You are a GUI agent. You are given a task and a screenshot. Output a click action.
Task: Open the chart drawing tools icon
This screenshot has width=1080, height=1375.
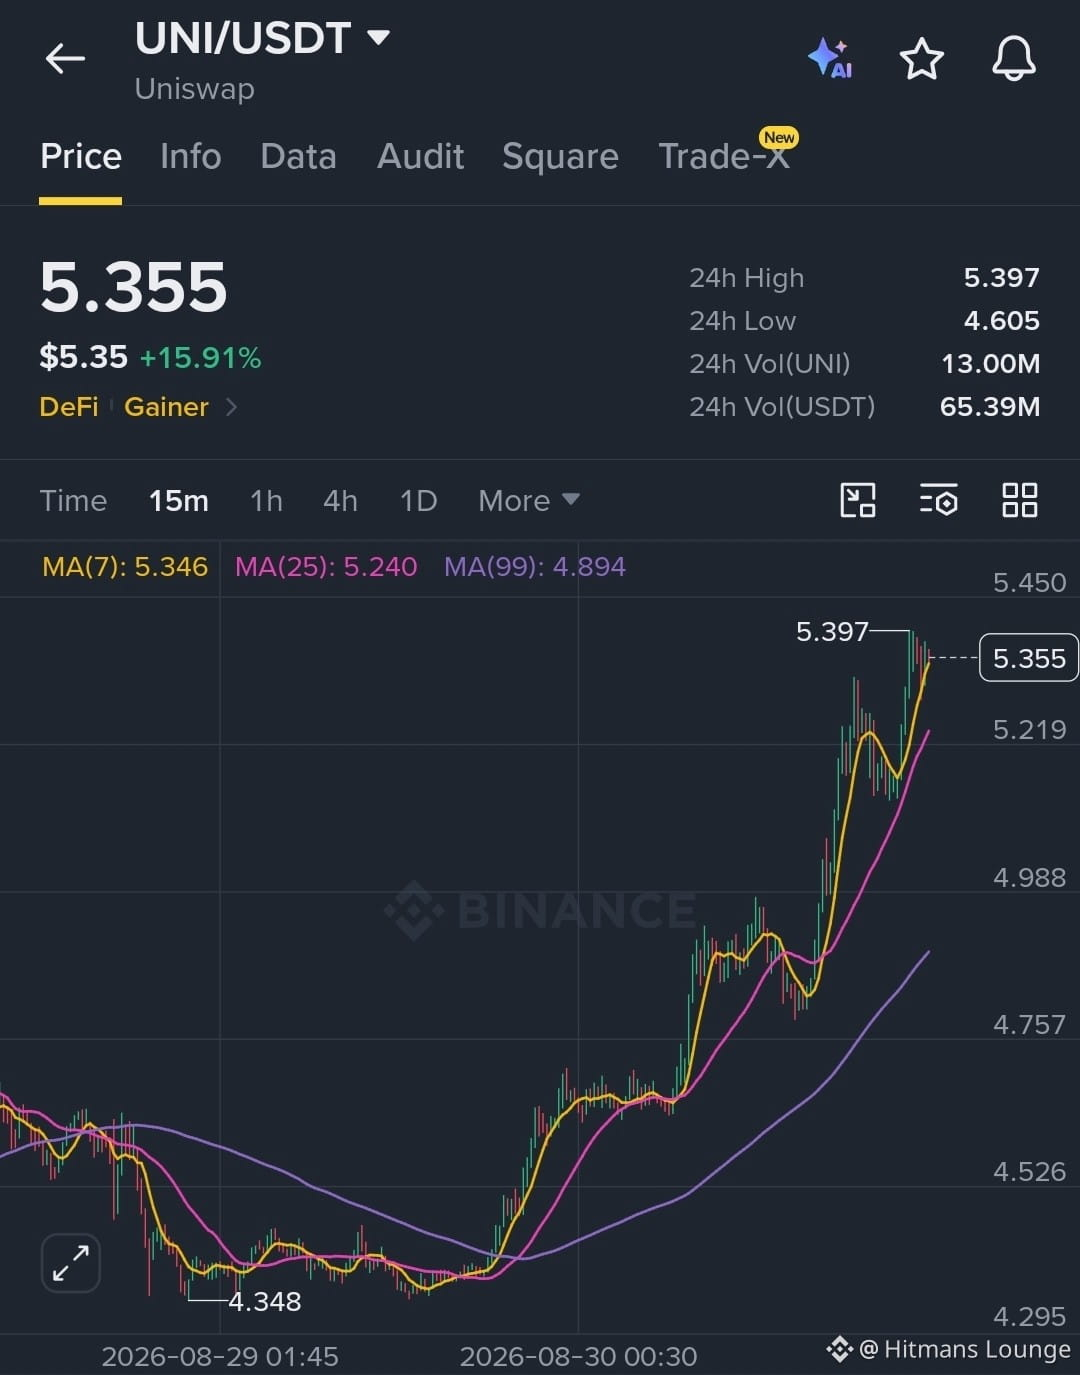coord(858,500)
